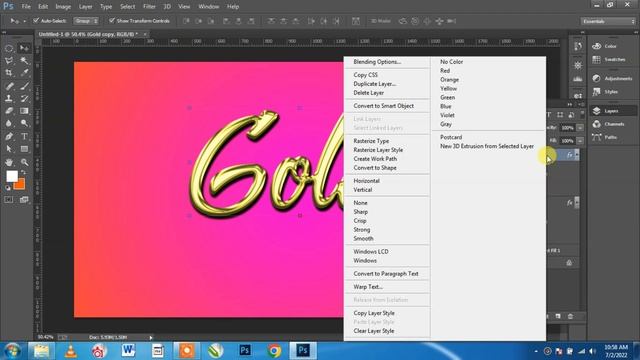The image size is (640, 360).
Task: Reset to default foreground and background colors
Action: coord(7,188)
